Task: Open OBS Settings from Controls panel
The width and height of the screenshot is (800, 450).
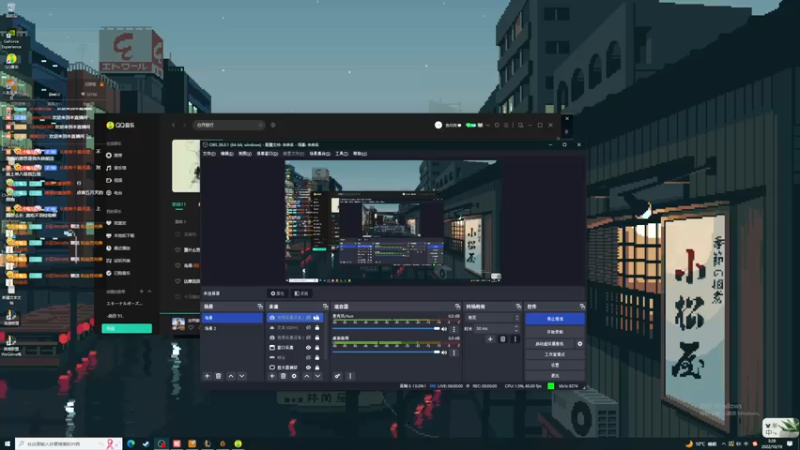Action: (x=555, y=365)
